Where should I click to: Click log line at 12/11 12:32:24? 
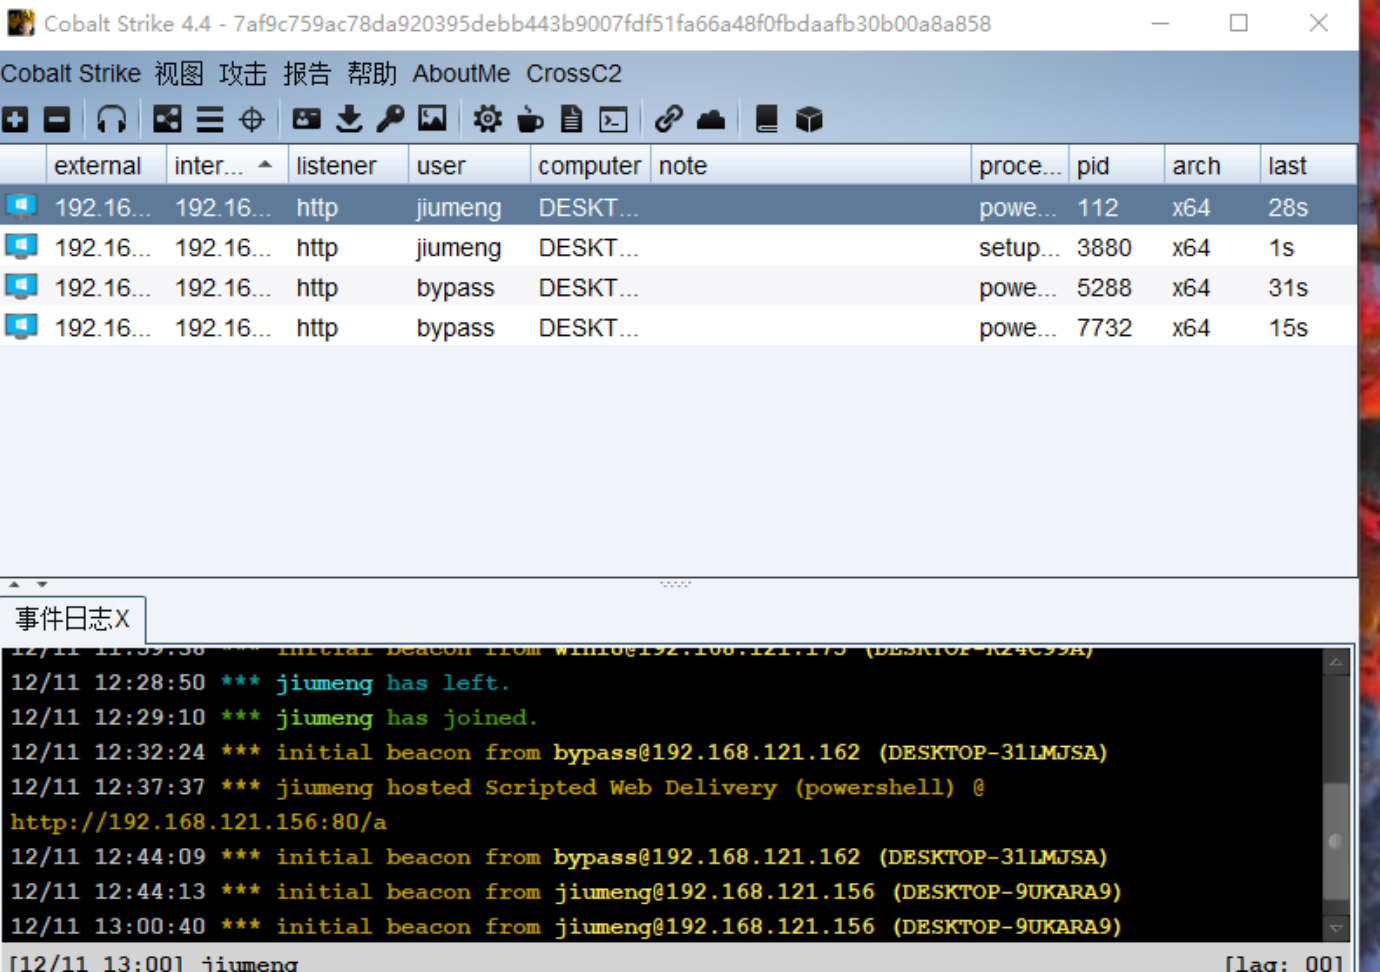[559, 752]
